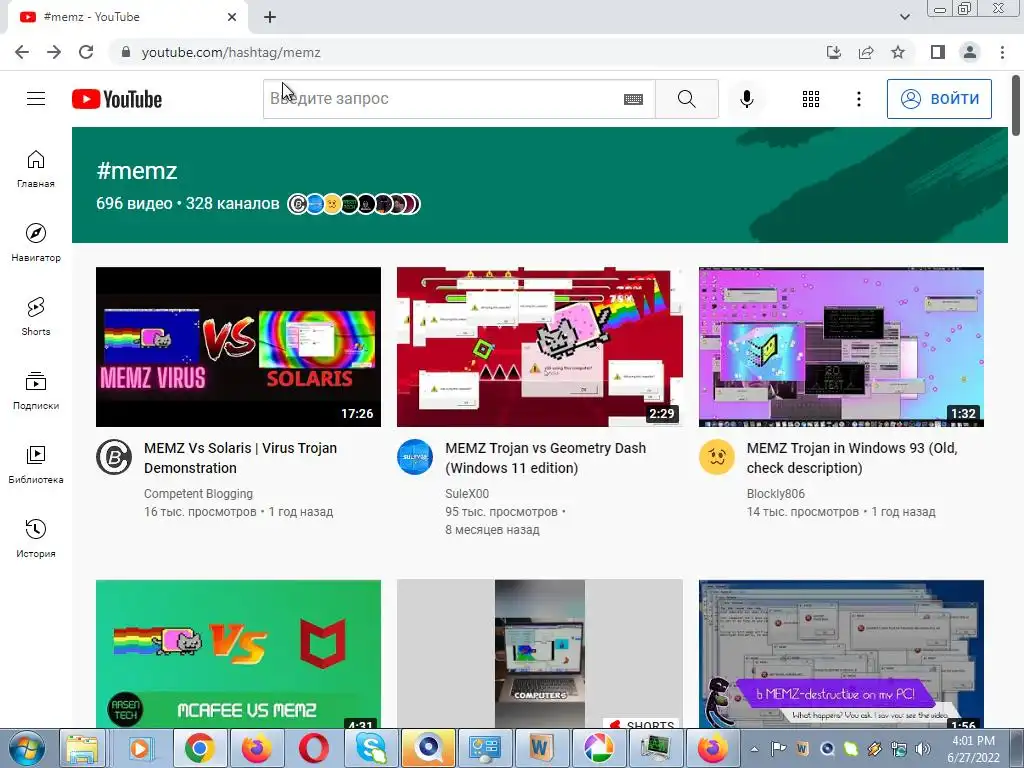Start voice search with microphone icon
The height and width of the screenshot is (768, 1024).
746,99
